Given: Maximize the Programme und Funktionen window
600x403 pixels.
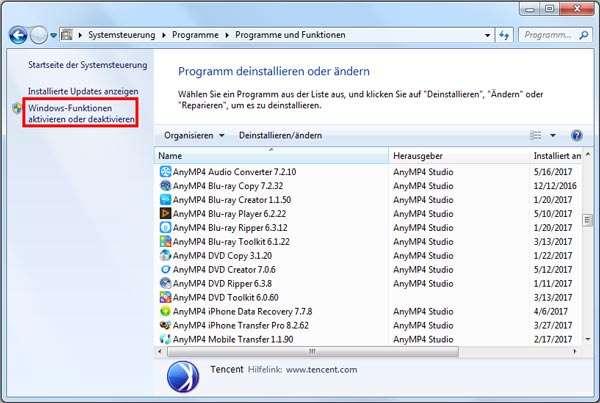Looking at the screenshot, I should click(549, 9).
